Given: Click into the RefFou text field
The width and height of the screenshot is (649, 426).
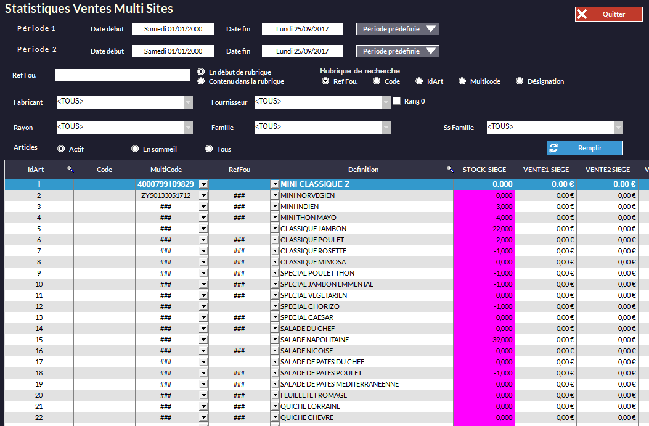Looking at the screenshot, I should pos(122,75).
